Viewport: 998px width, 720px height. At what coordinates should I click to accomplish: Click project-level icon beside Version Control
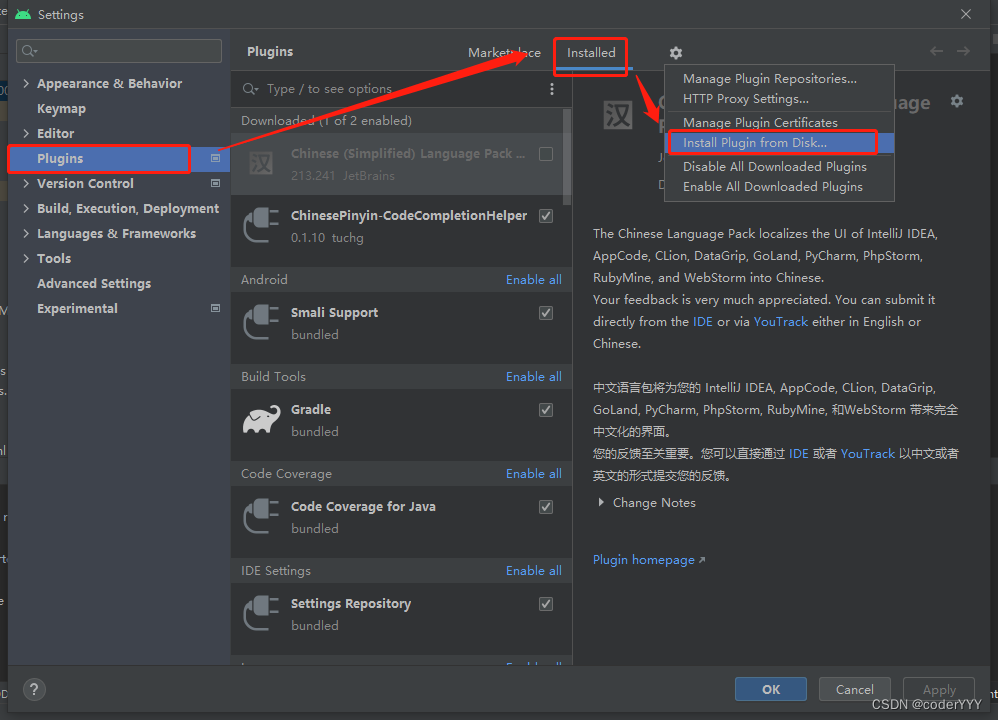[216, 183]
